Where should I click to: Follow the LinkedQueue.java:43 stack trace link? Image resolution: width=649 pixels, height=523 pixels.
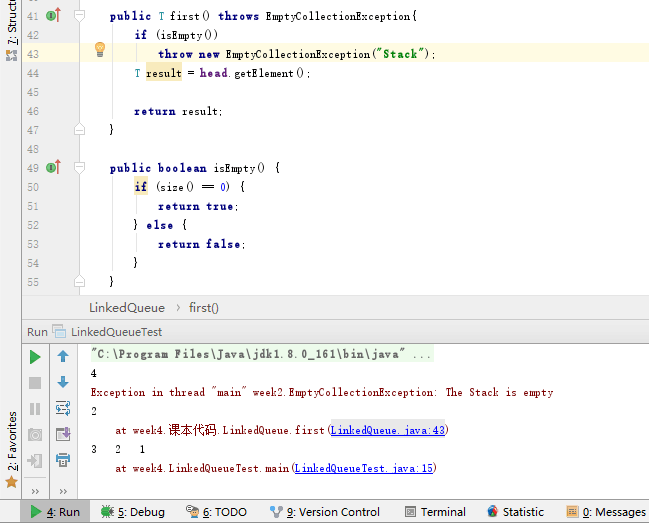pyautogui.click(x=388, y=430)
